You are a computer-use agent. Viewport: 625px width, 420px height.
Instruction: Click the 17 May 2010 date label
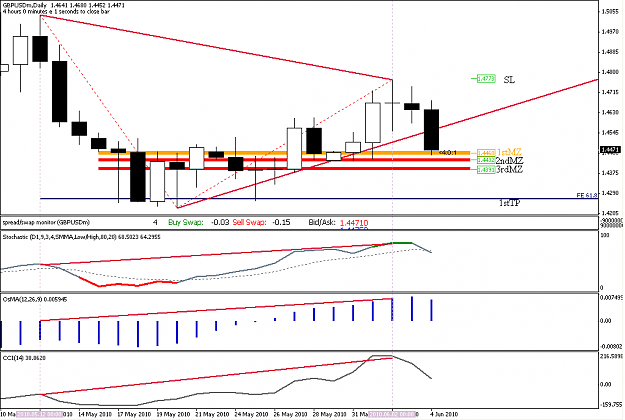pyautogui.click(x=134, y=414)
